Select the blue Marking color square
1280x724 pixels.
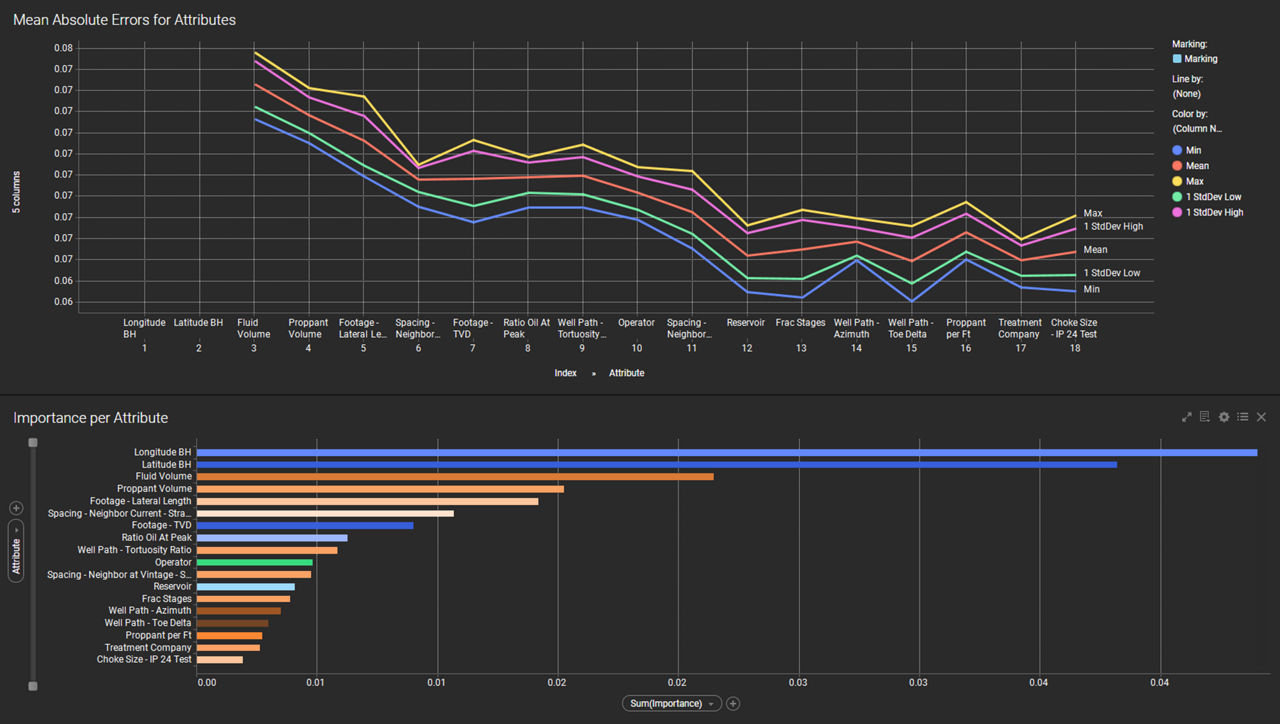point(1177,59)
